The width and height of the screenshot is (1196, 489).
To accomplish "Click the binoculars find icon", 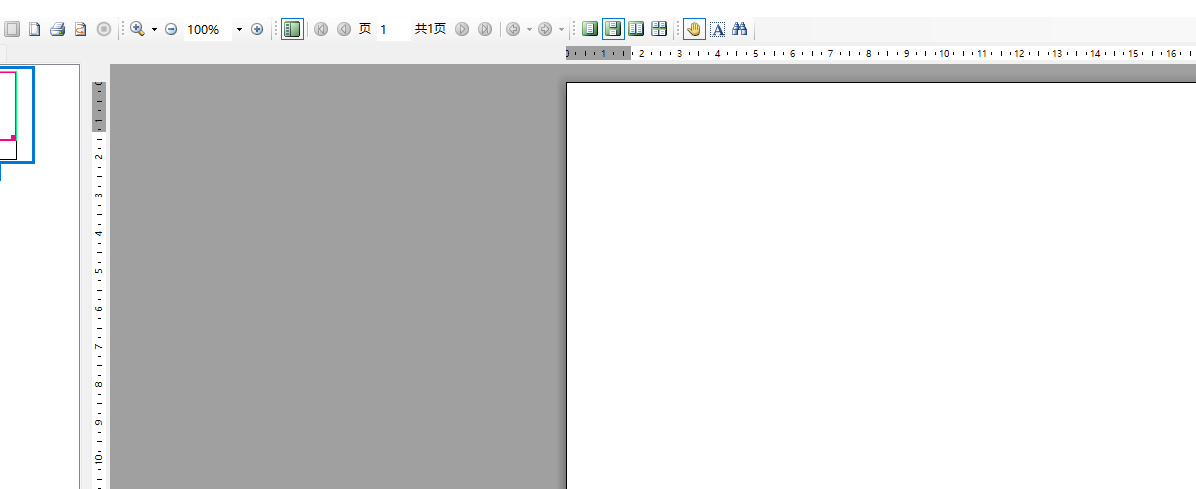I will pyautogui.click(x=740, y=29).
